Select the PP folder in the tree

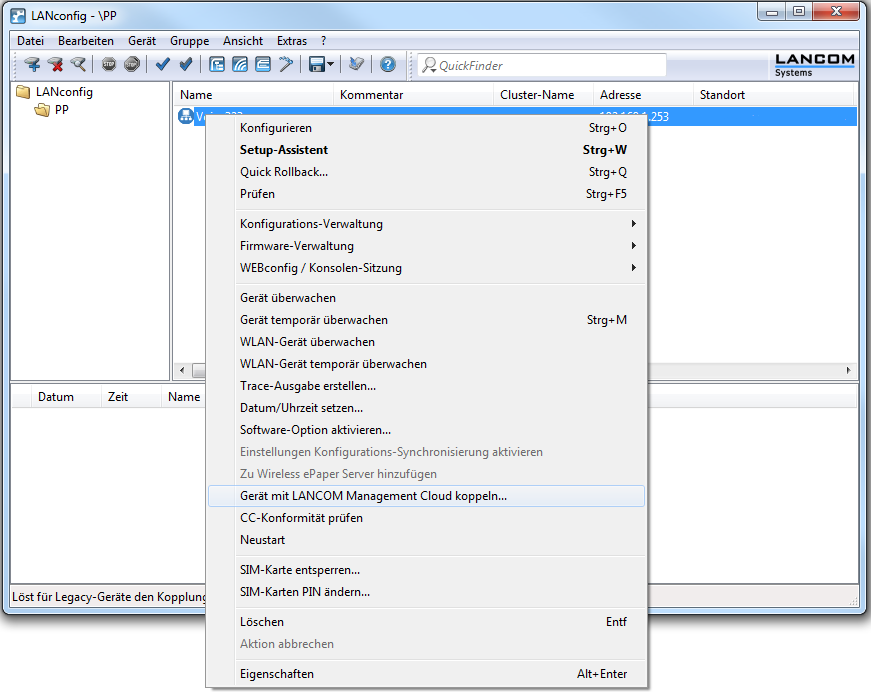coord(61,110)
